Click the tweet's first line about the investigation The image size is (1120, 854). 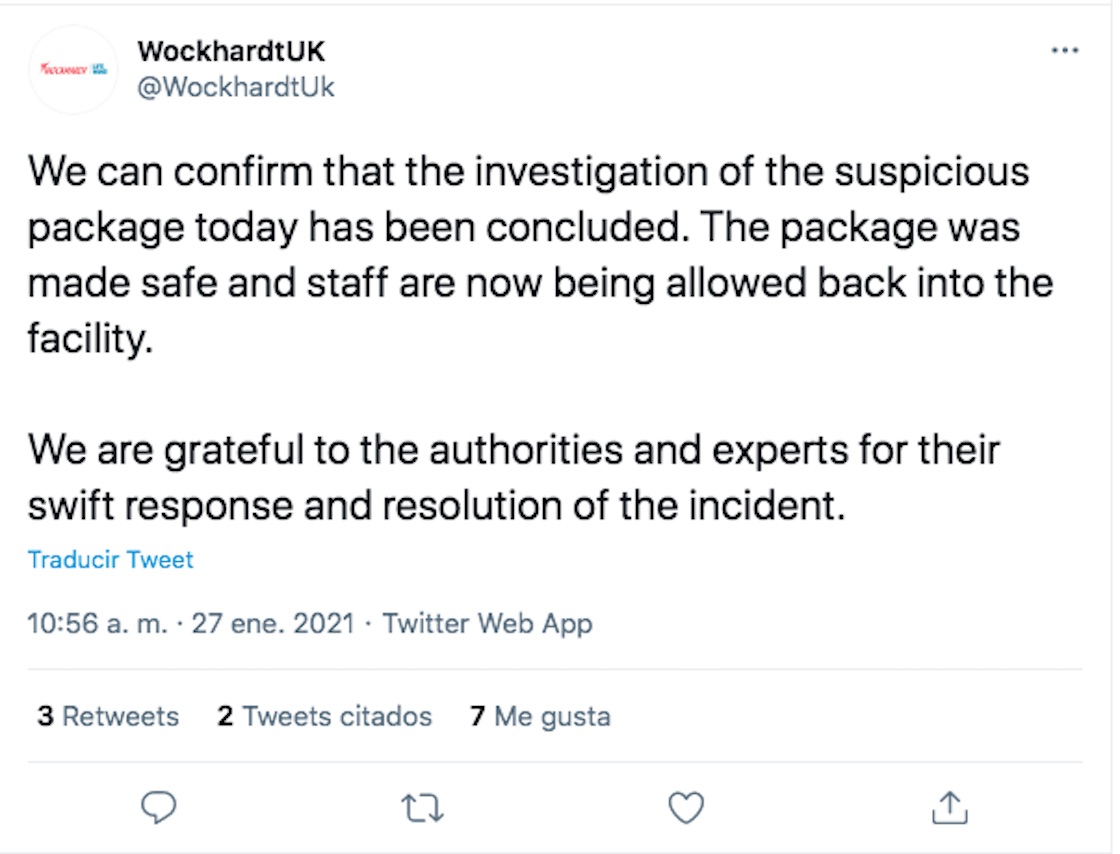click(528, 172)
